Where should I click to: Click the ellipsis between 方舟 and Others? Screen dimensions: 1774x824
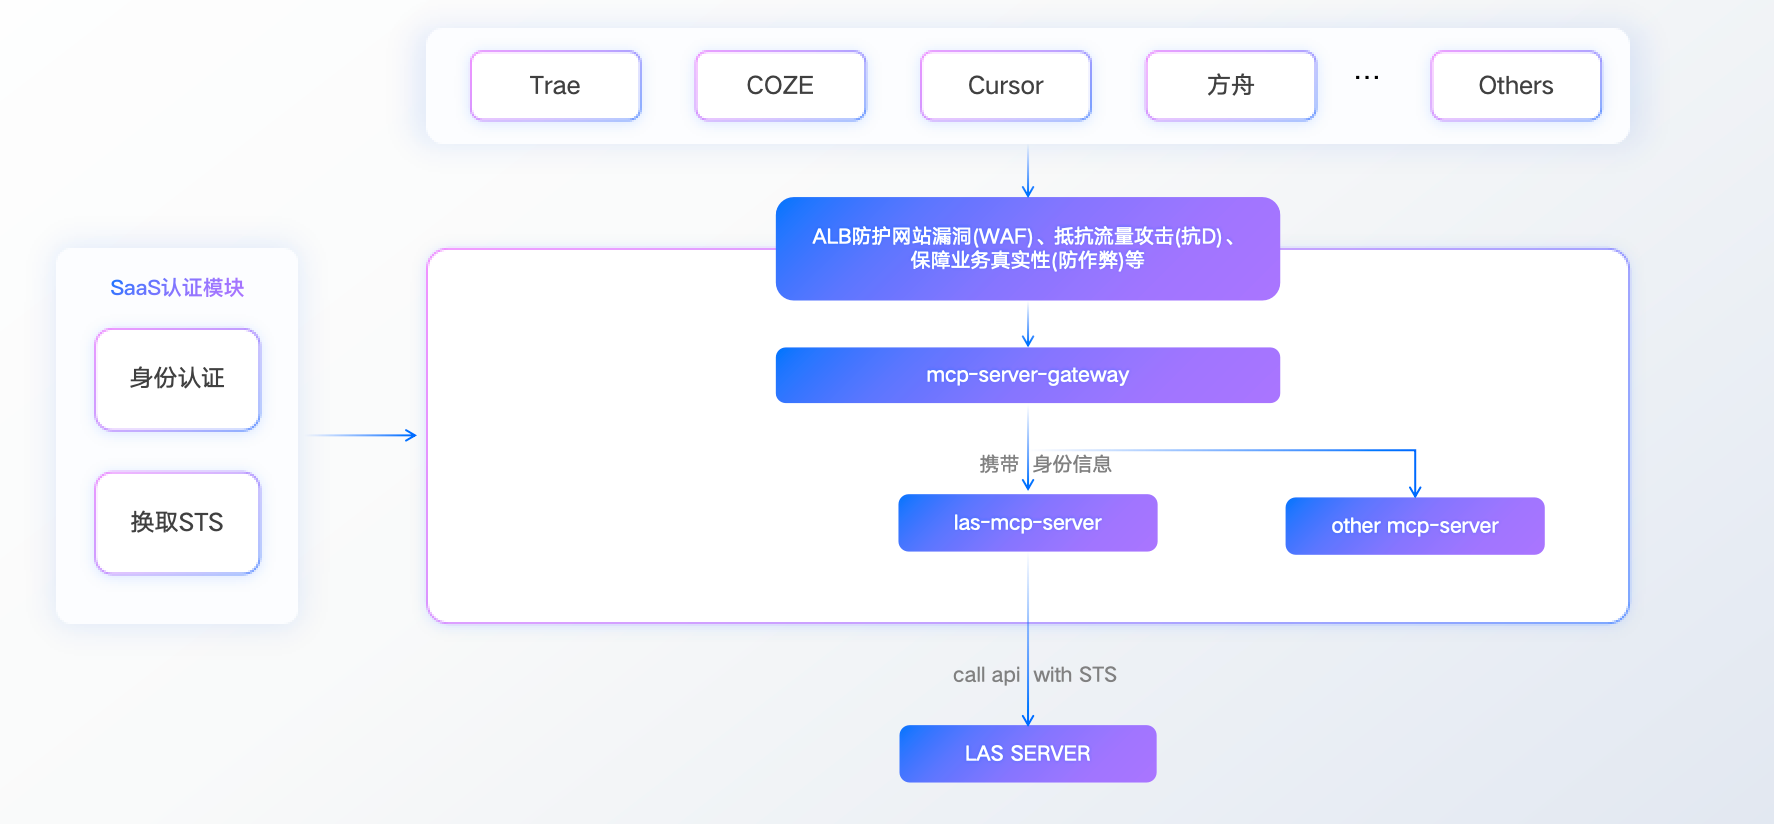coord(1367,77)
